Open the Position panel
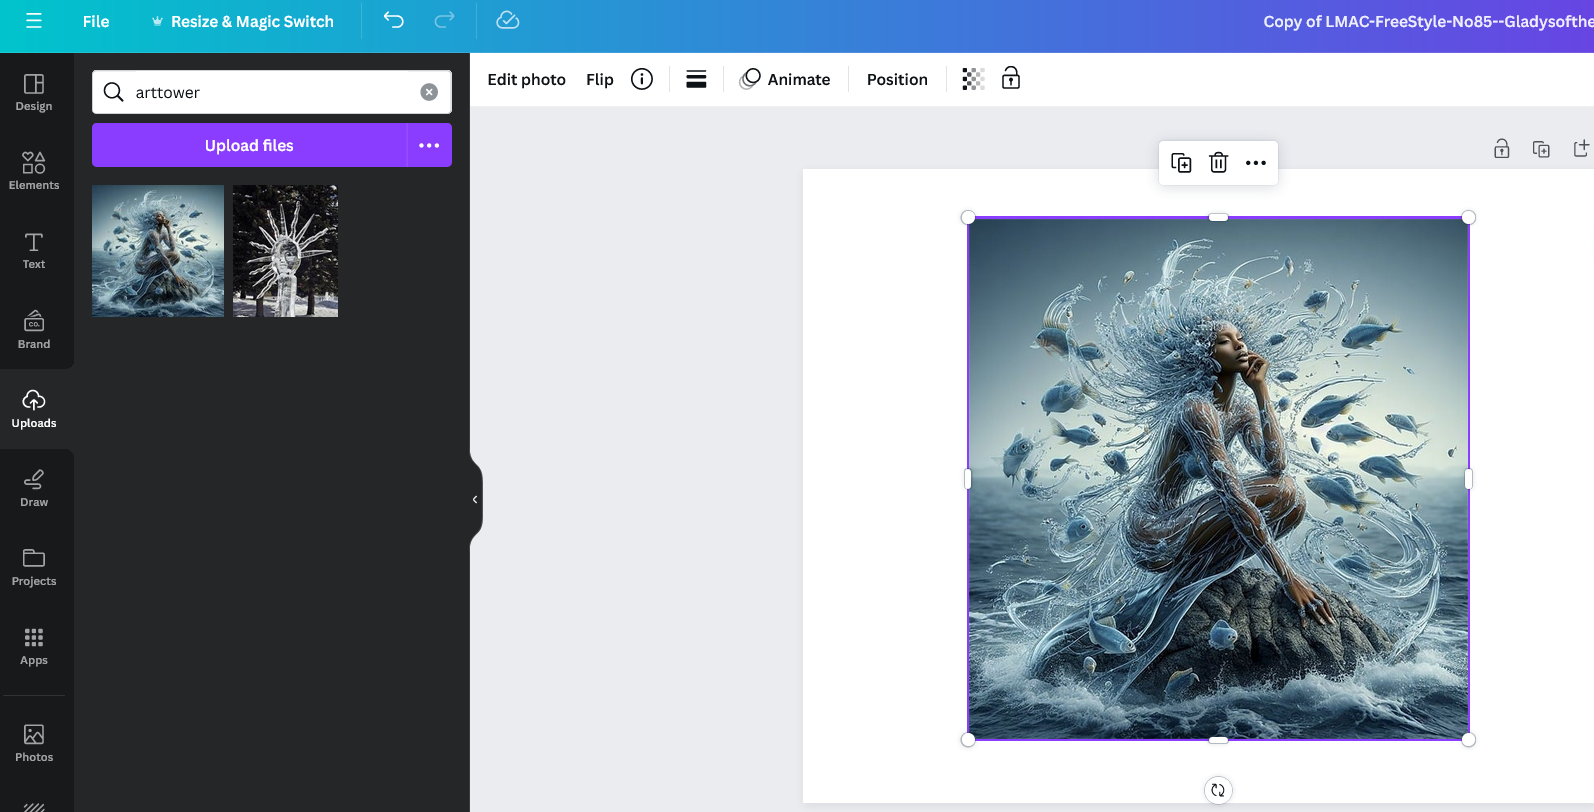This screenshot has height=812, width=1594. point(897,79)
